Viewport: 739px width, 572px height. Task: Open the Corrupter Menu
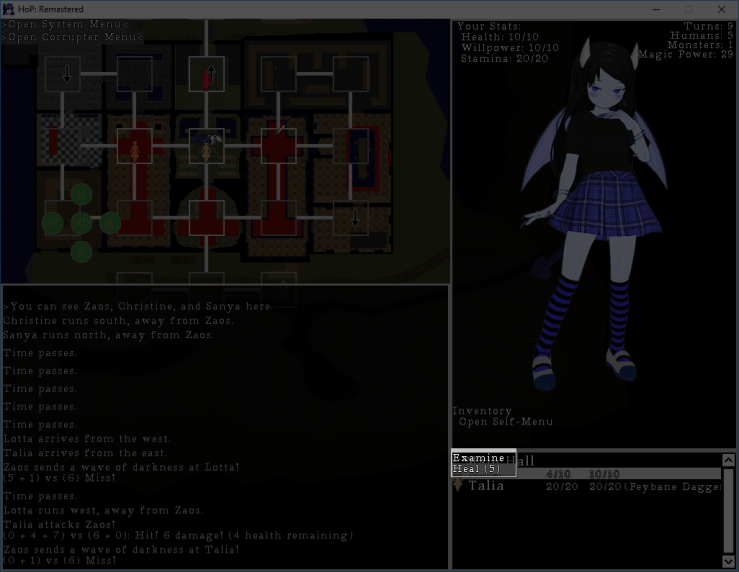73,37
